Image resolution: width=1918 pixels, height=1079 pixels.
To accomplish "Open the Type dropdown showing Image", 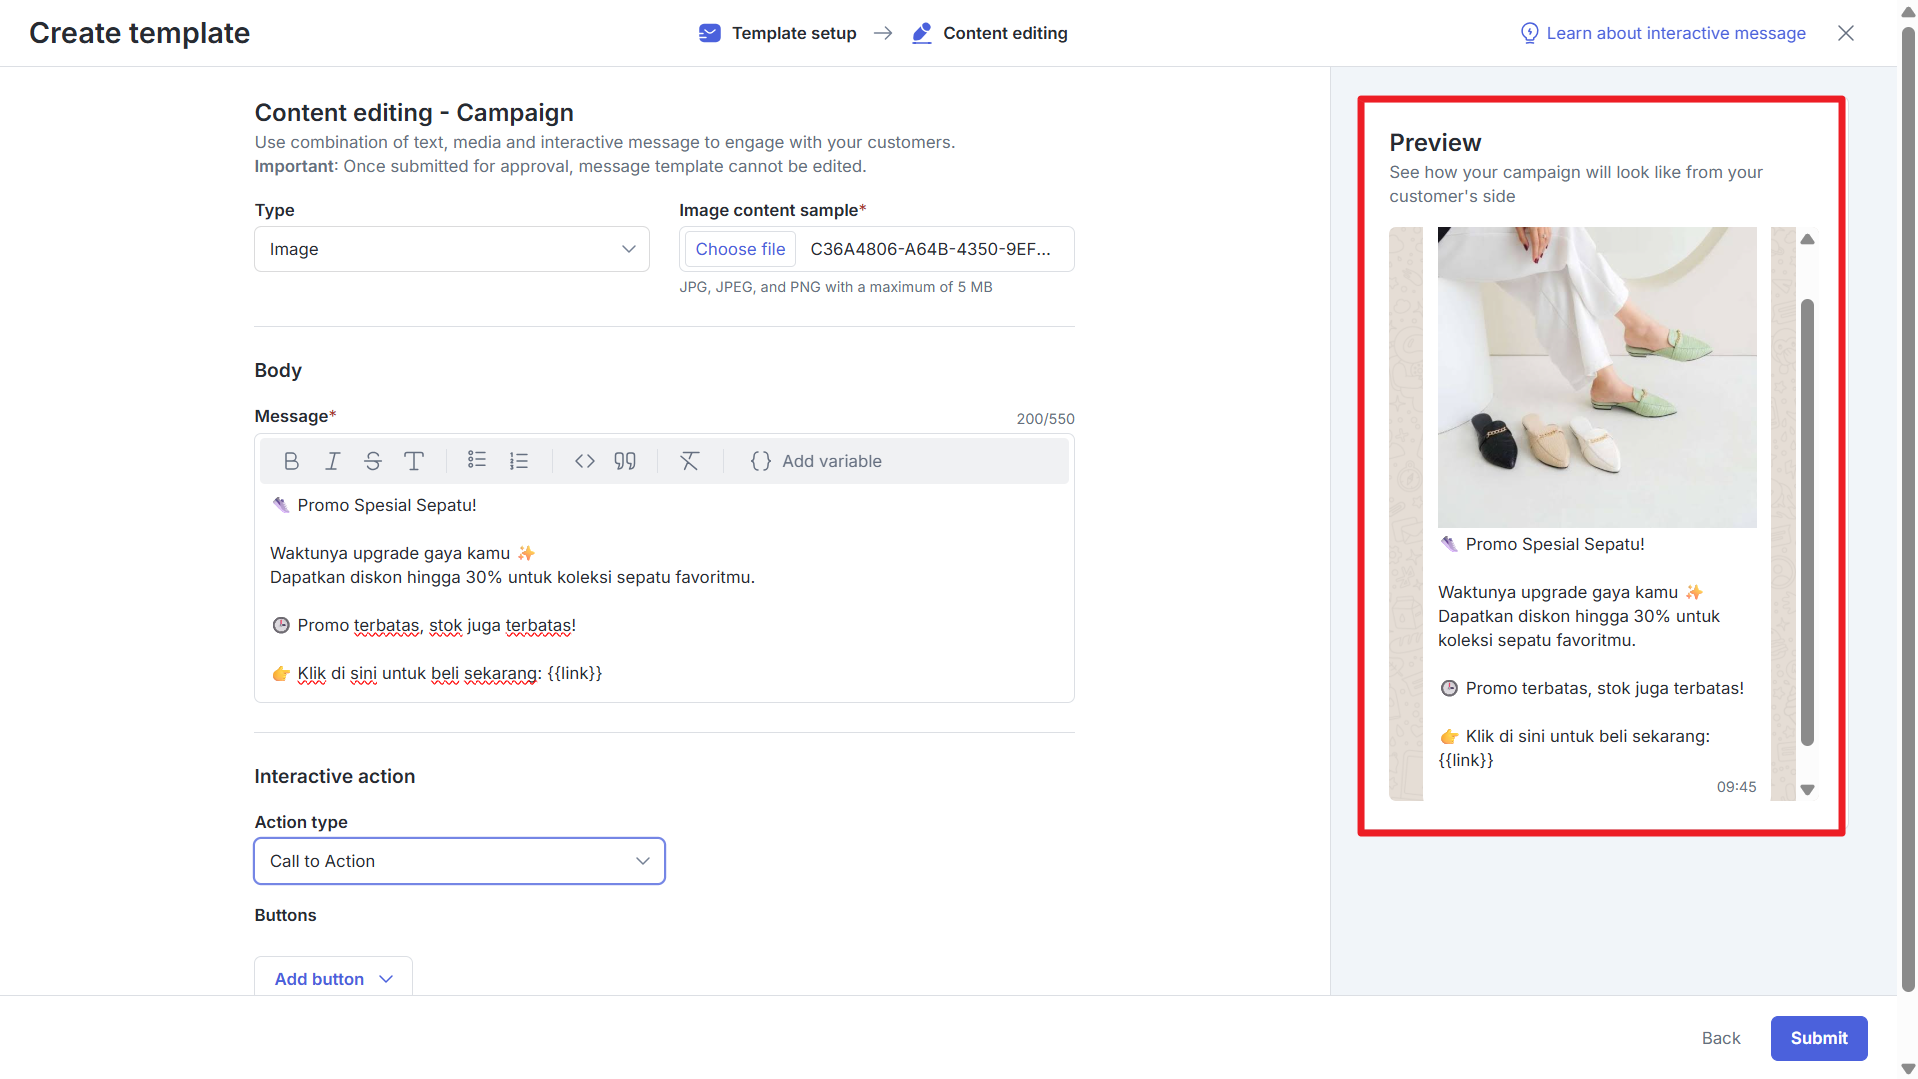I will point(452,249).
